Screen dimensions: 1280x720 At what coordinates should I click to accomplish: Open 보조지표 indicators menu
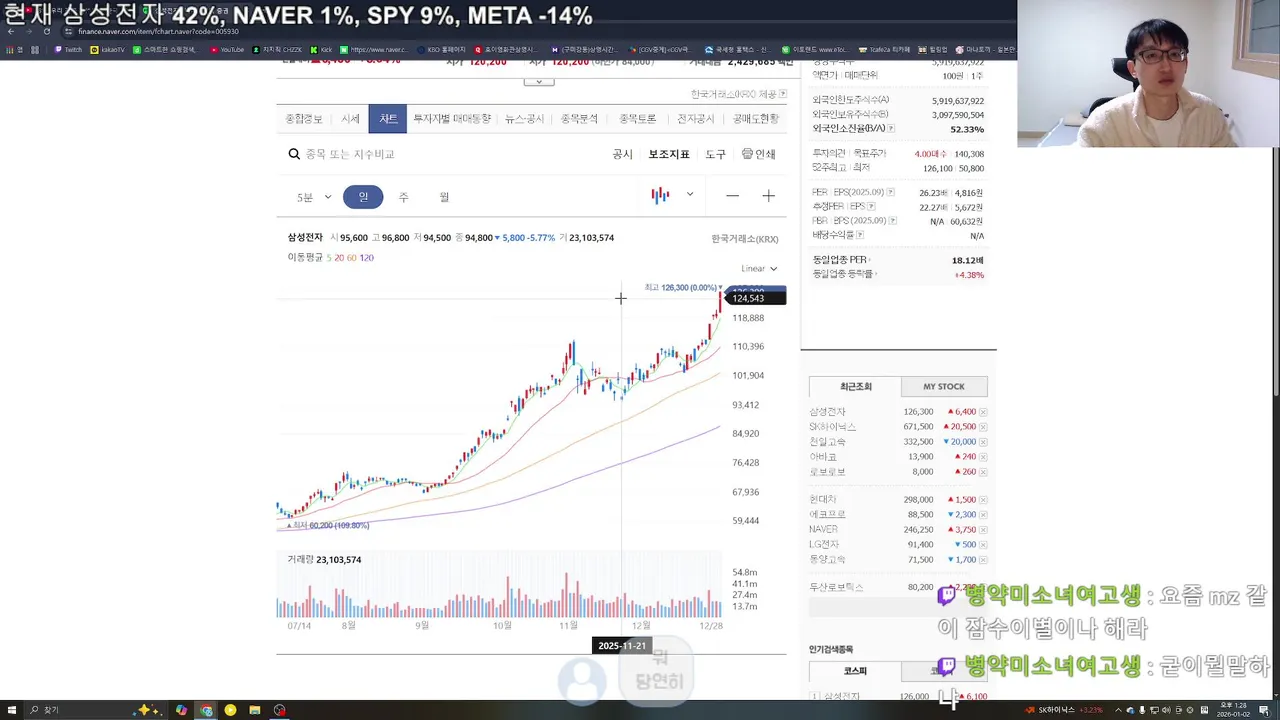click(668, 154)
